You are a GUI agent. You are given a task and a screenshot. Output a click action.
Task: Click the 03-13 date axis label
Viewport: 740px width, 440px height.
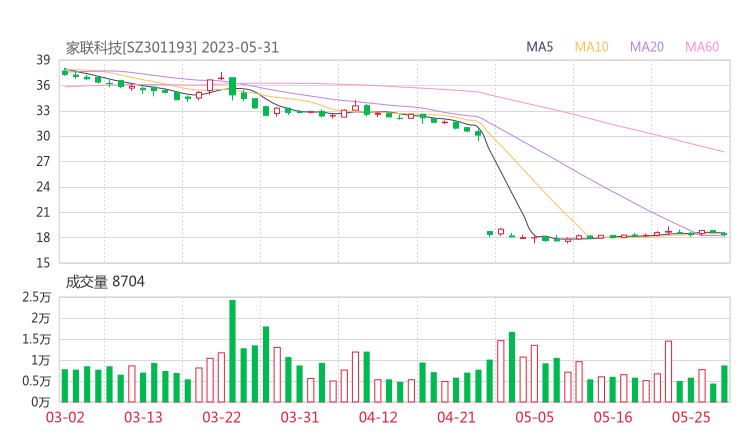143,417
